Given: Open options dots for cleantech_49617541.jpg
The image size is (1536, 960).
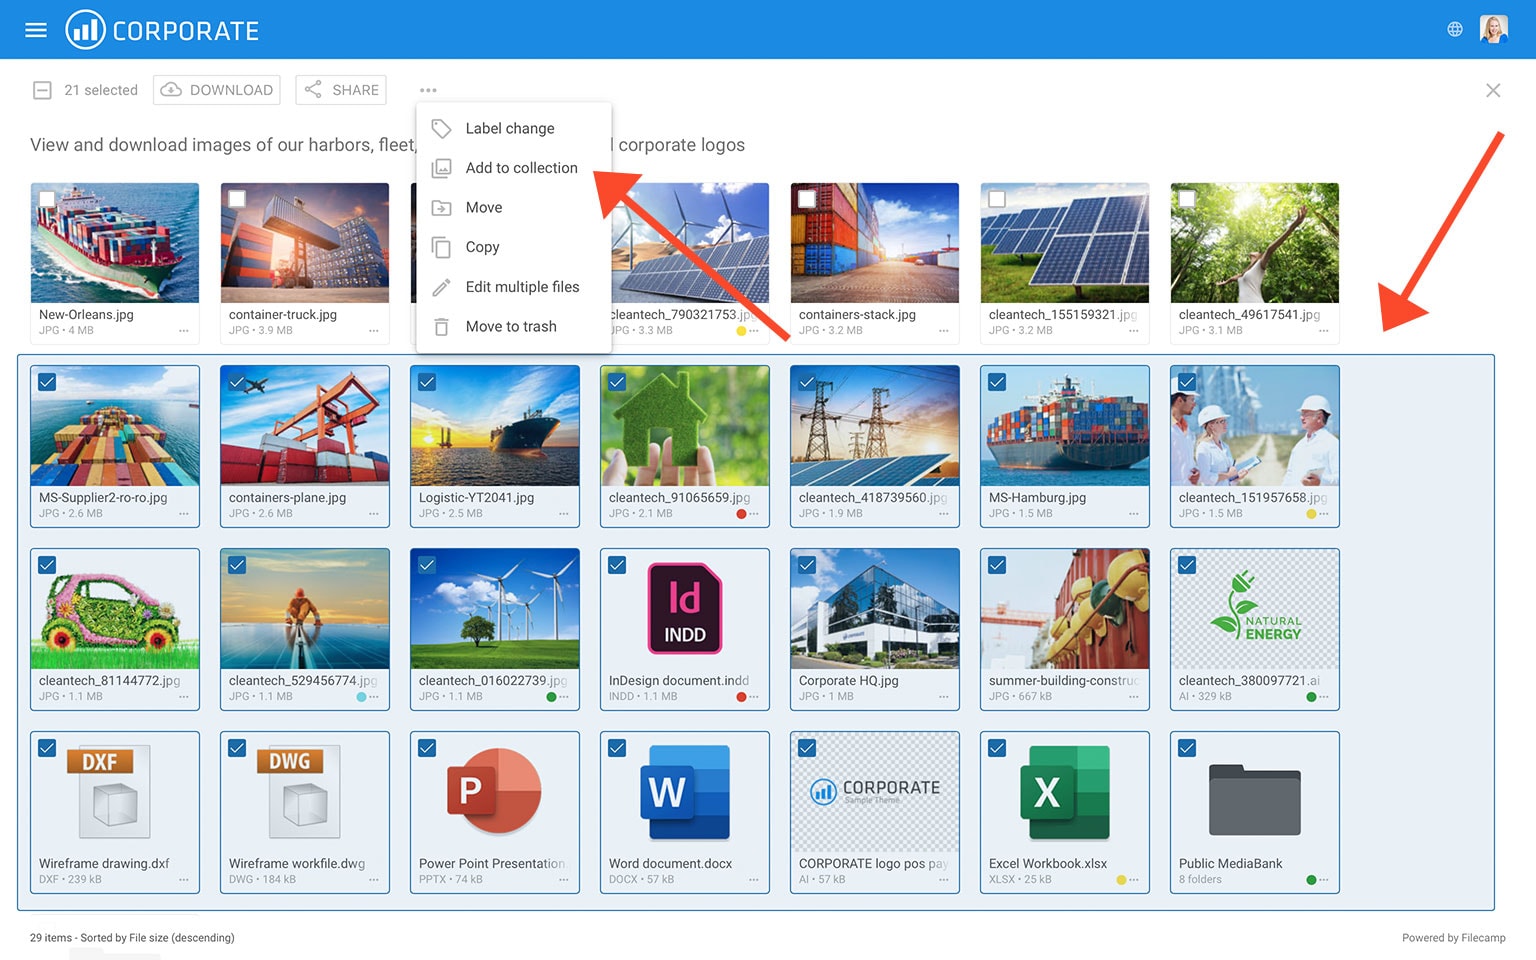Looking at the screenshot, I should coord(1324,331).
